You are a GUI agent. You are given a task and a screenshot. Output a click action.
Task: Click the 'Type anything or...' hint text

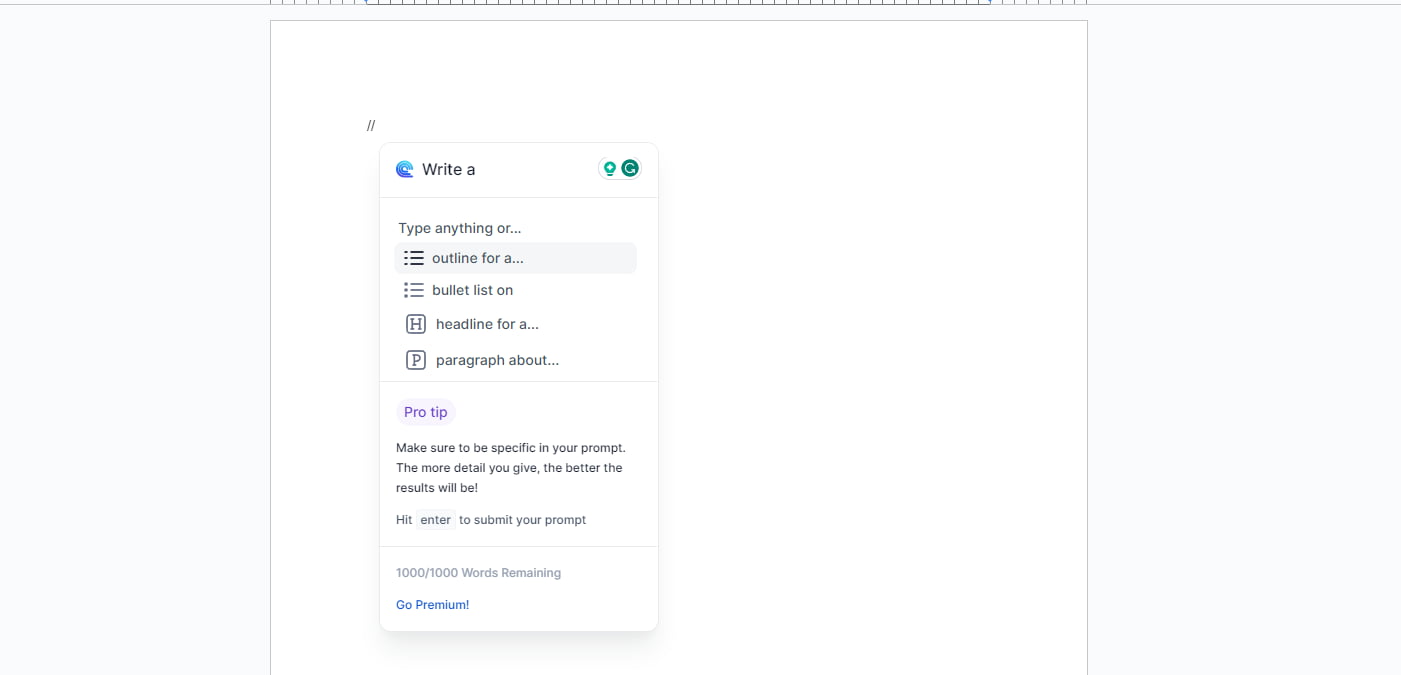pyautogui.click(x=459, y=228)
